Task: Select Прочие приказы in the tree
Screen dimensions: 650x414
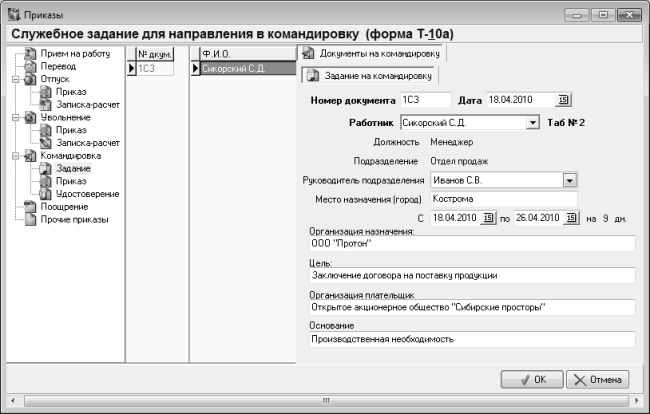Action: [74, 220]
